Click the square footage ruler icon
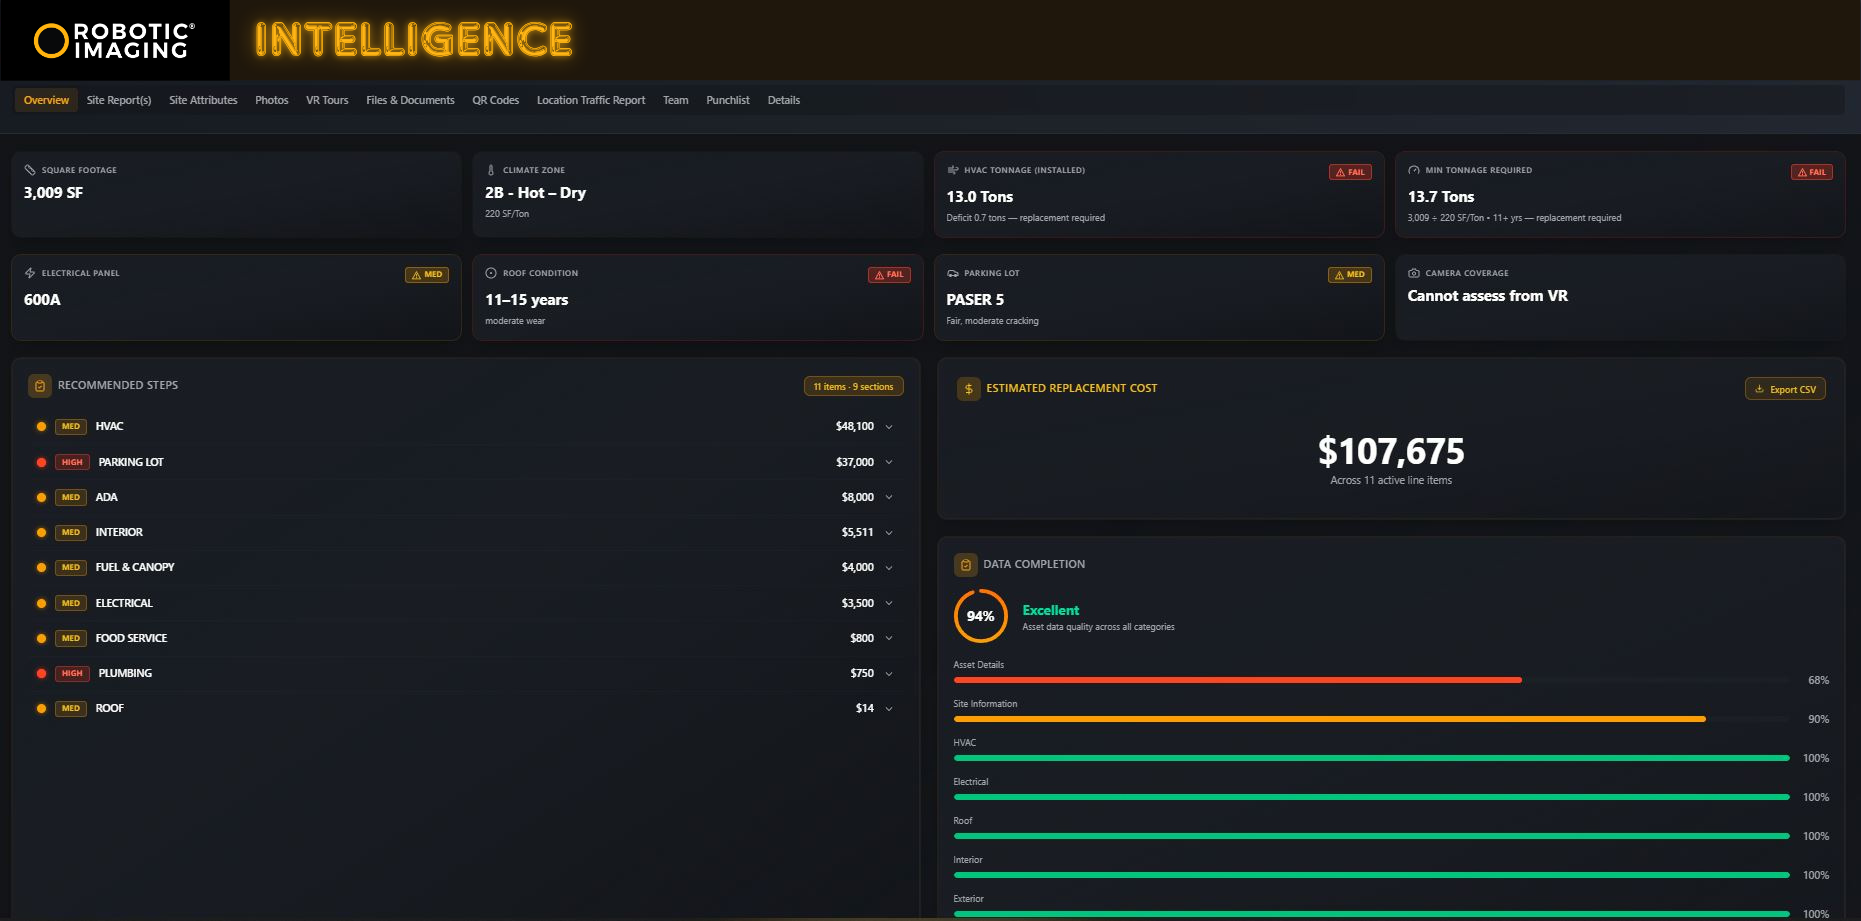This screenshot has height=921, width=1861. tap(32, 170)
